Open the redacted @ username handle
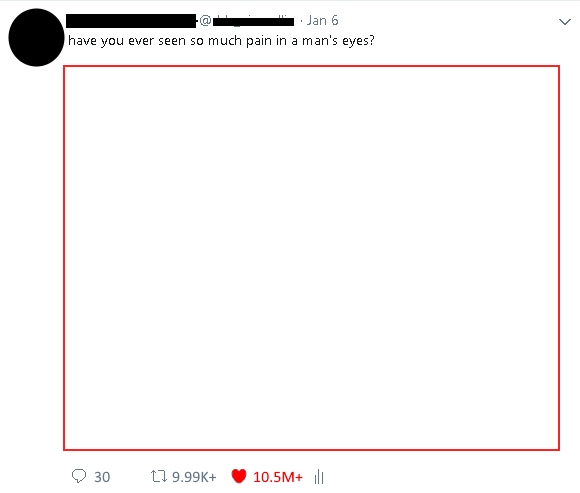 pos(247,21)
